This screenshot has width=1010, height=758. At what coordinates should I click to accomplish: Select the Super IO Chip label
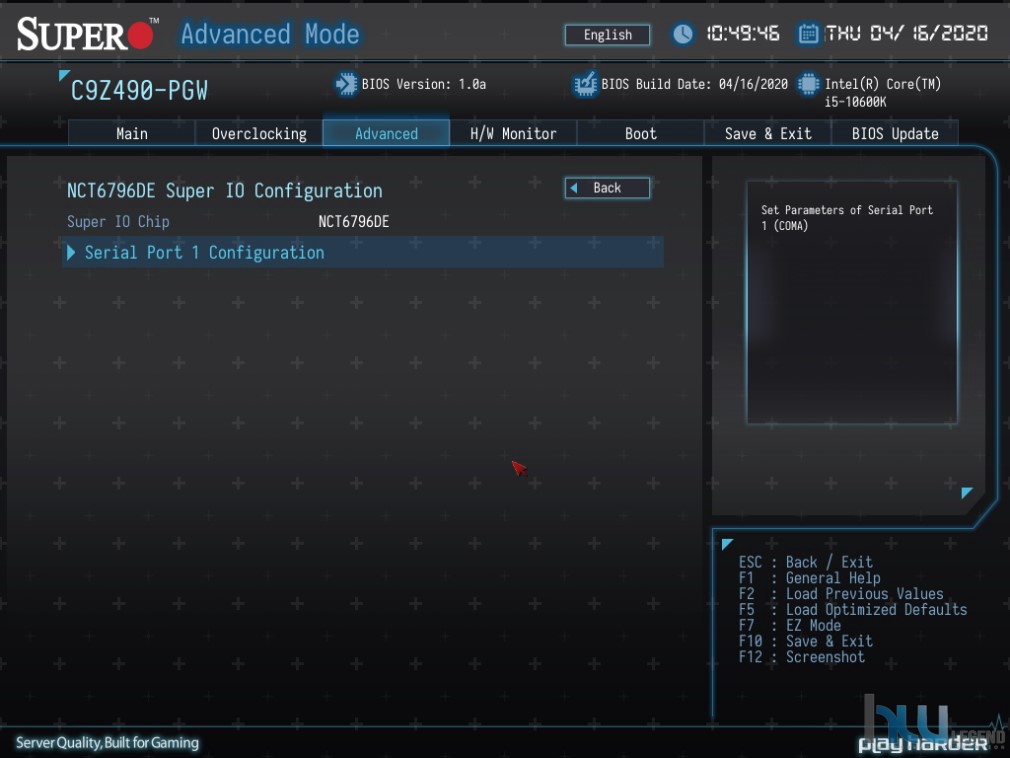click(118, 222)
